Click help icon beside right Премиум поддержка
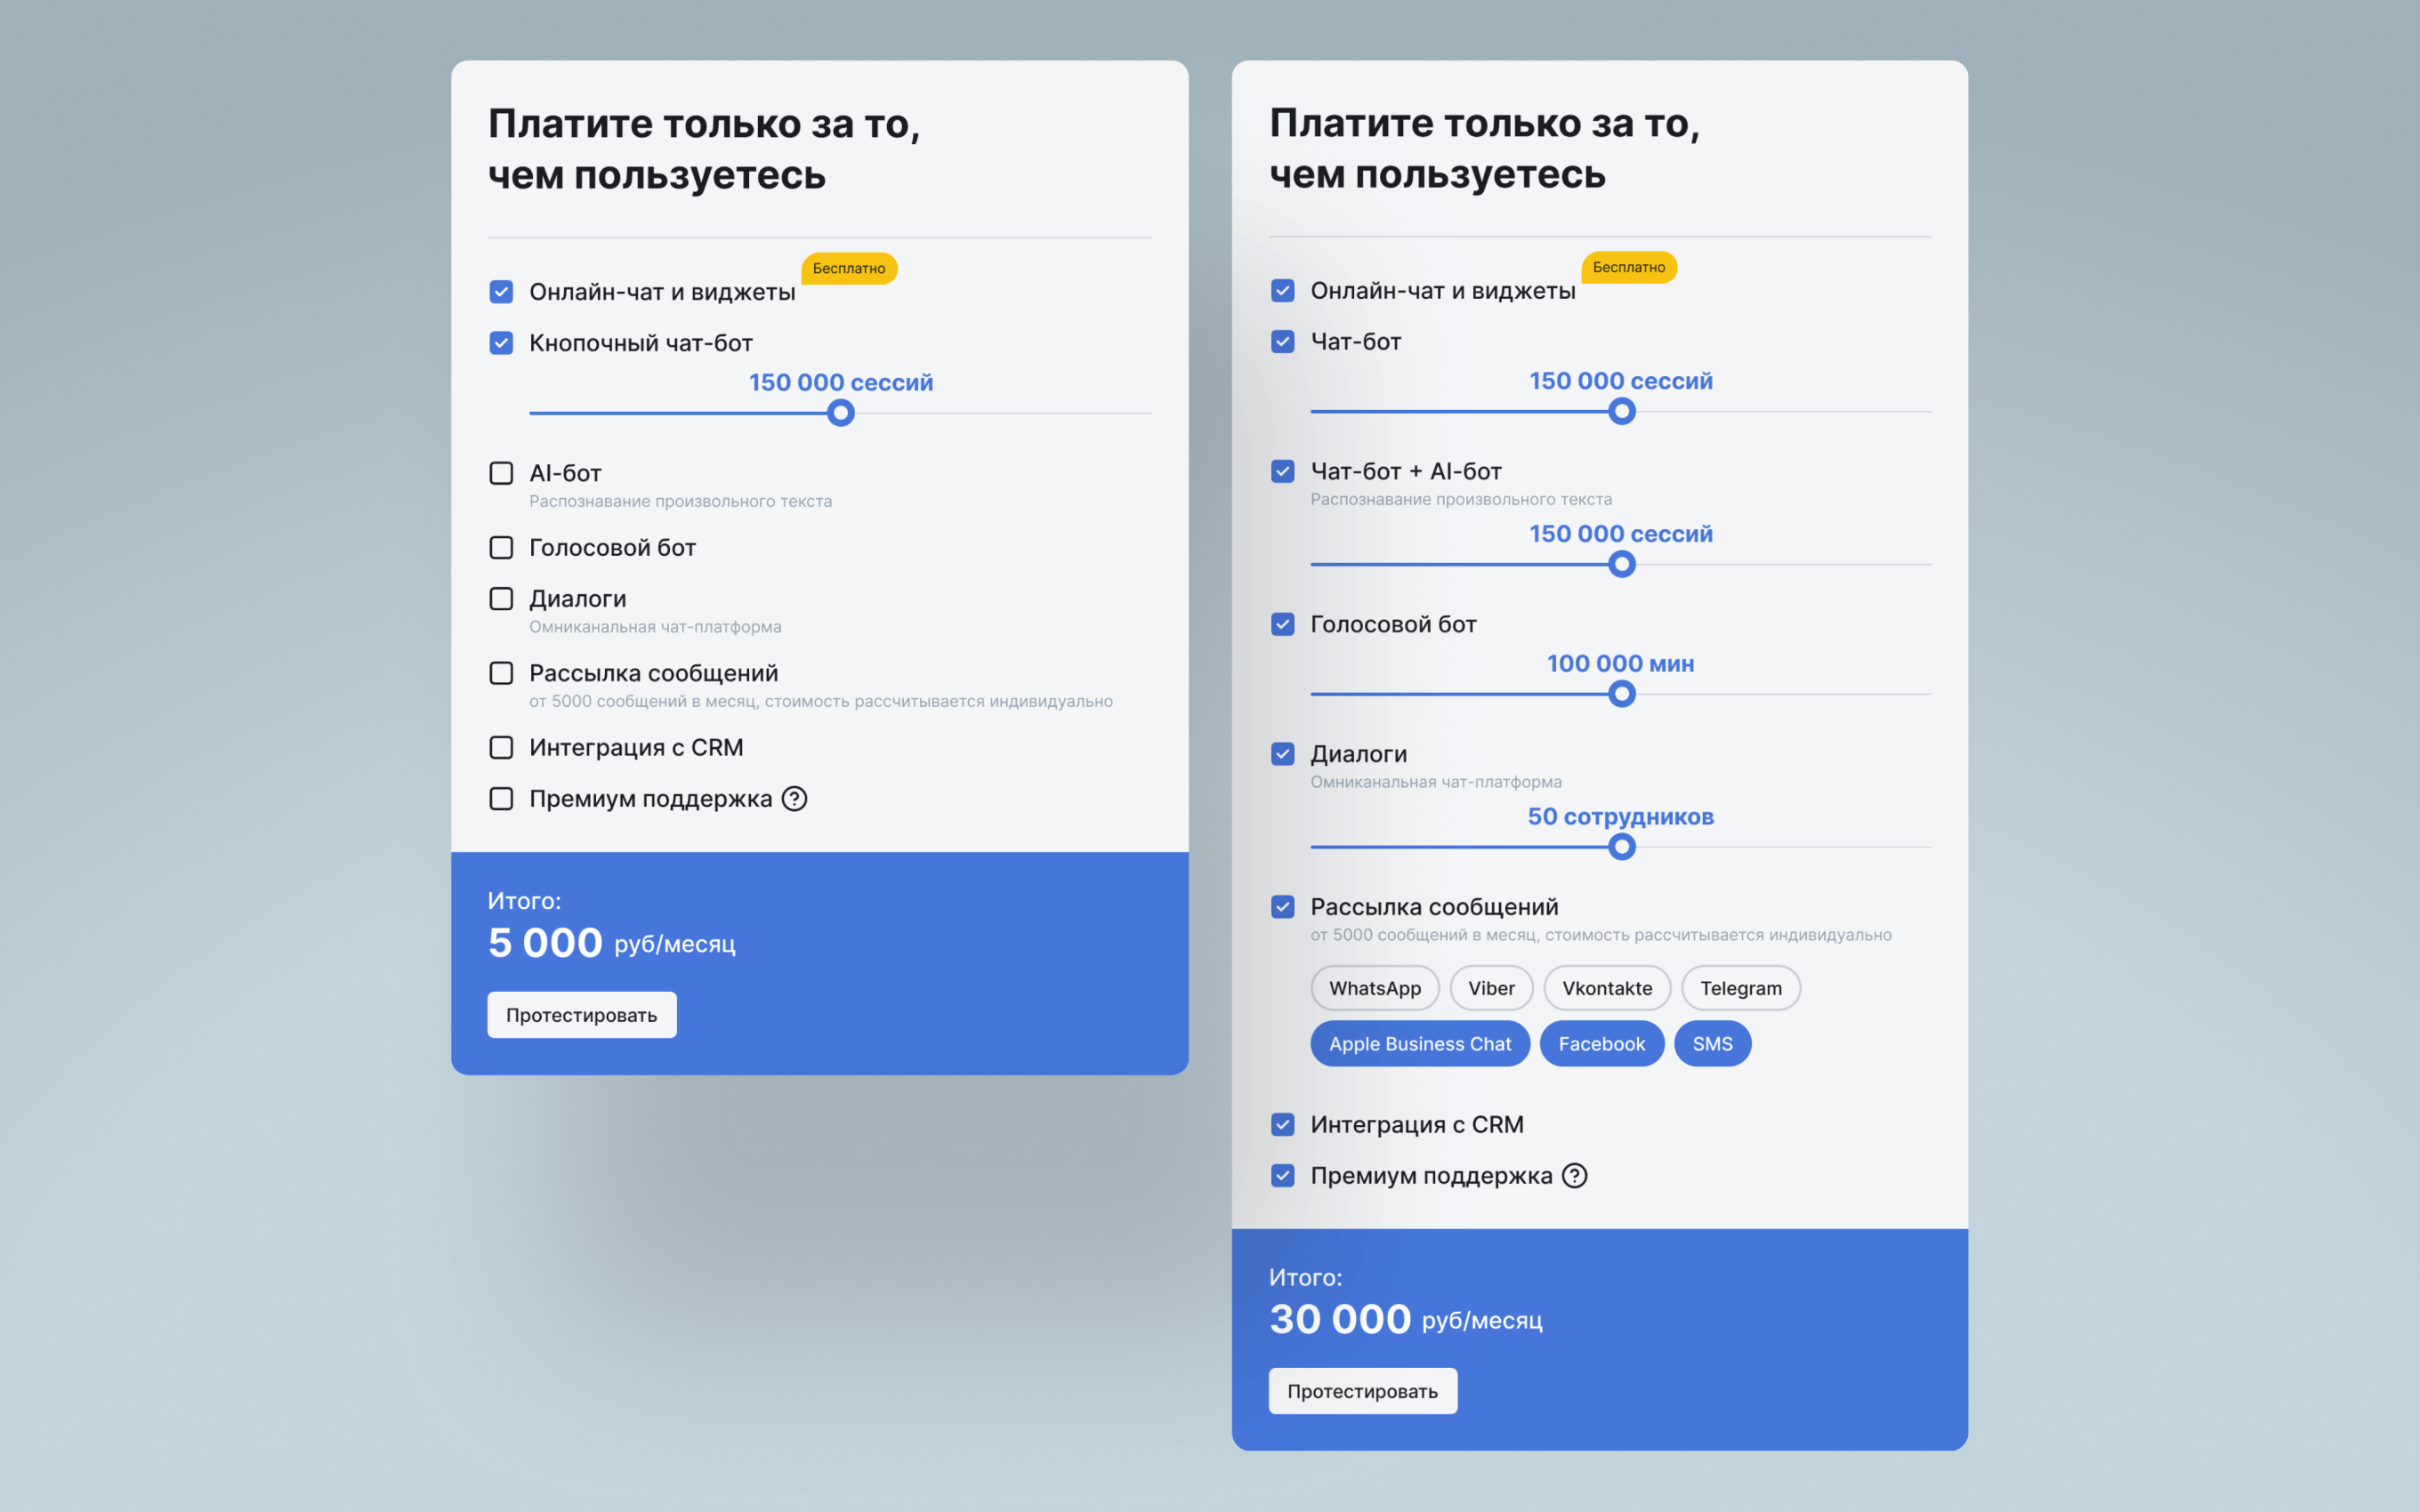The height and width of the screenshot is (1512, 2420). click(1574, 1176)
